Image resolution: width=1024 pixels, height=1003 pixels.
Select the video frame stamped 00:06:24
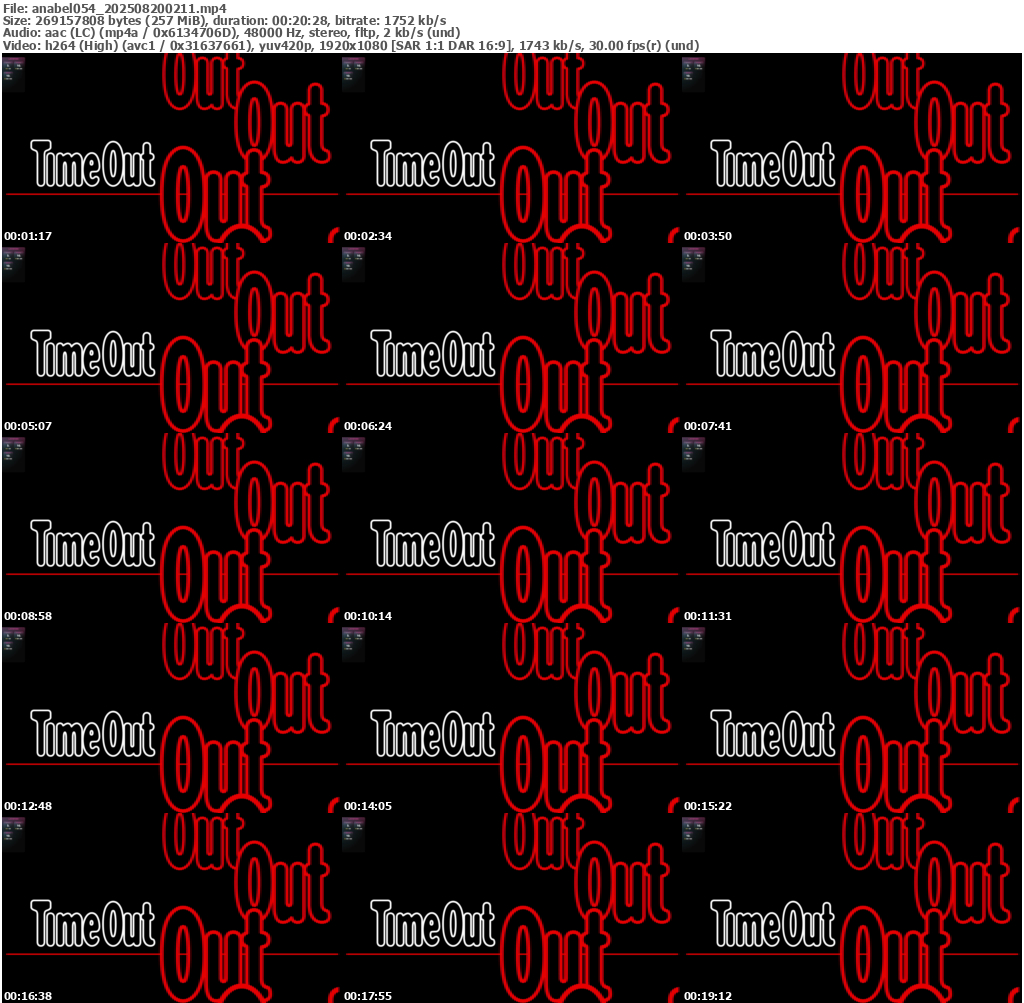[x=511, y=338]
